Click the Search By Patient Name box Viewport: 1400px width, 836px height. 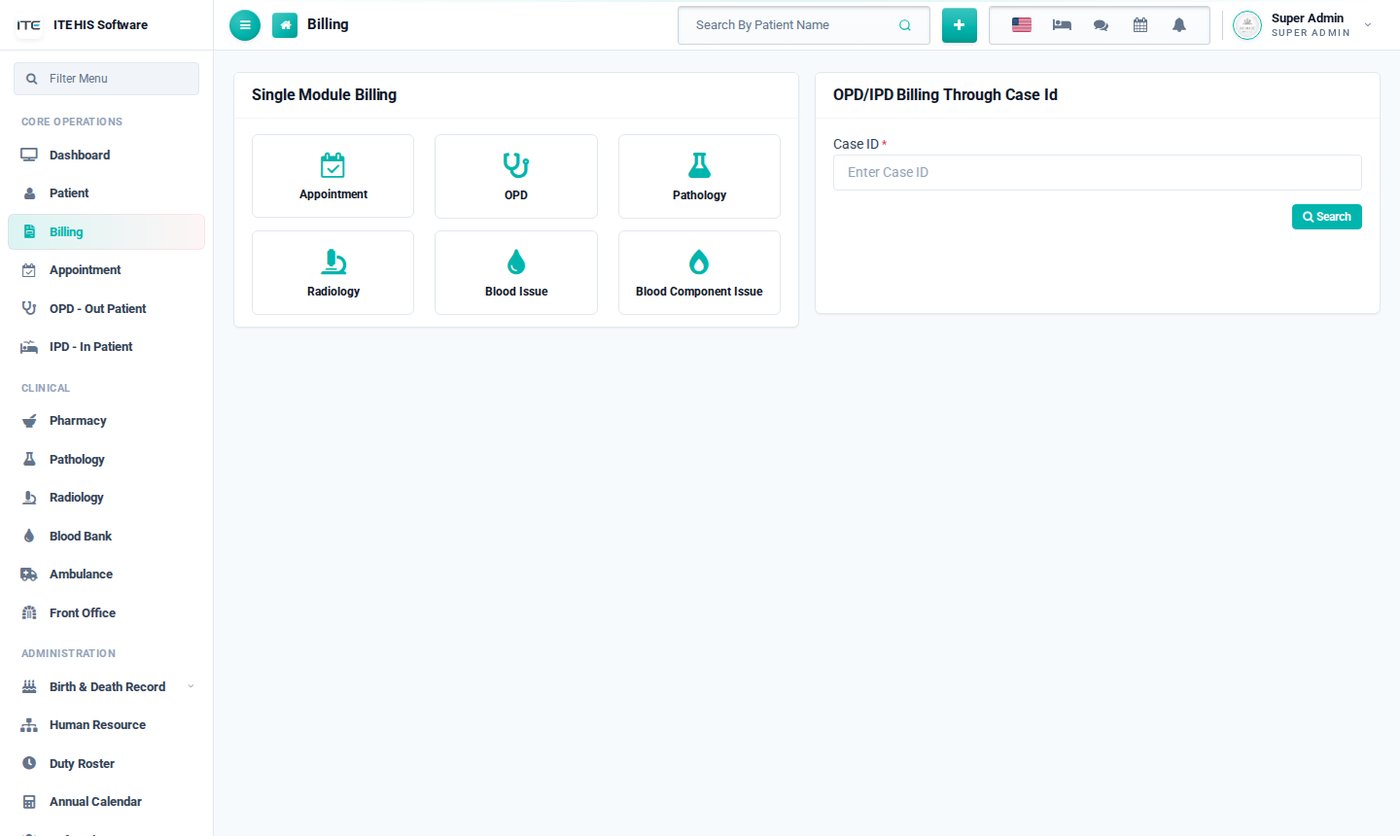point(804,25)
